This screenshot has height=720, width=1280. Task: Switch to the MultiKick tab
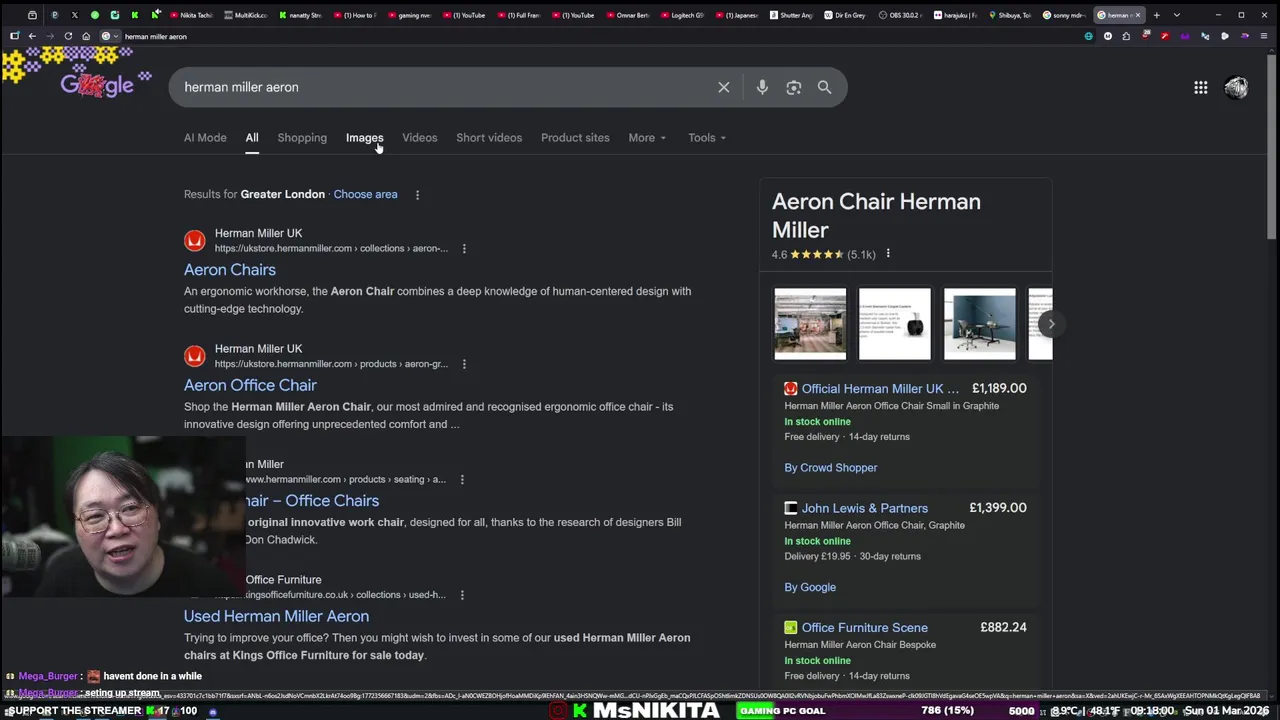pos(245,15)
